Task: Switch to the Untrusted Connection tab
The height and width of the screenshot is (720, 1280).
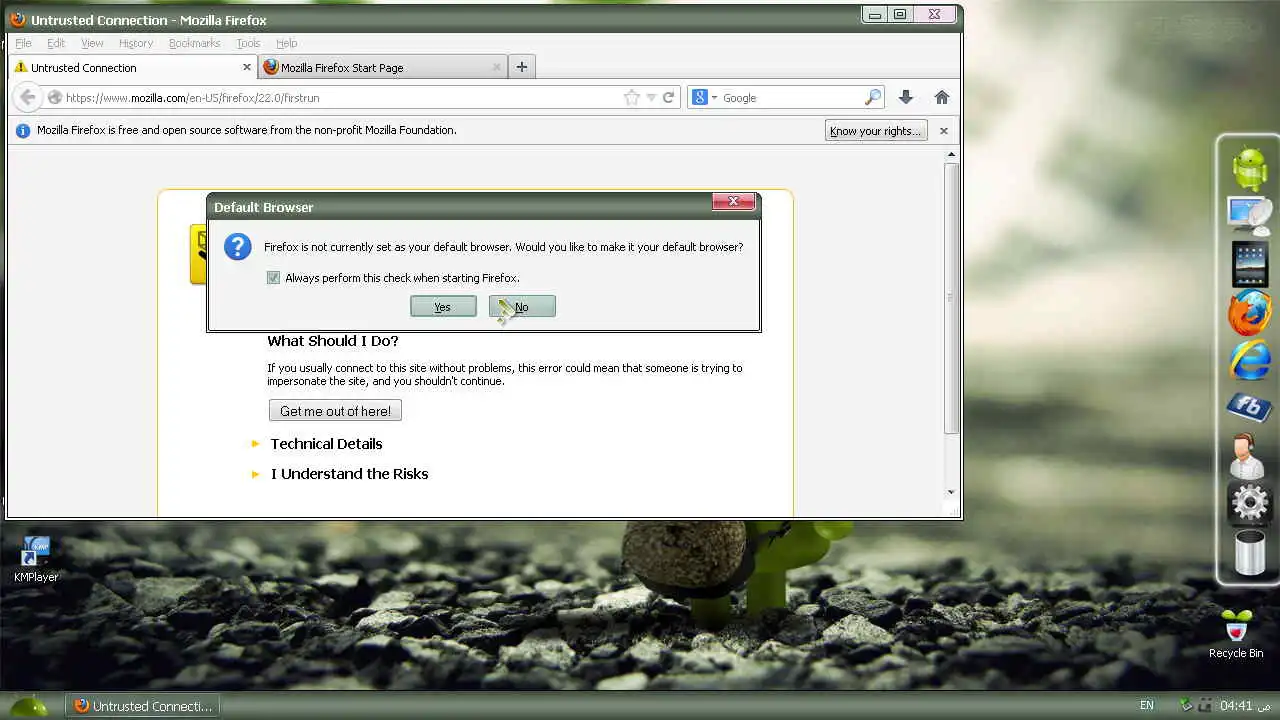Action: (x=133, y=67)
